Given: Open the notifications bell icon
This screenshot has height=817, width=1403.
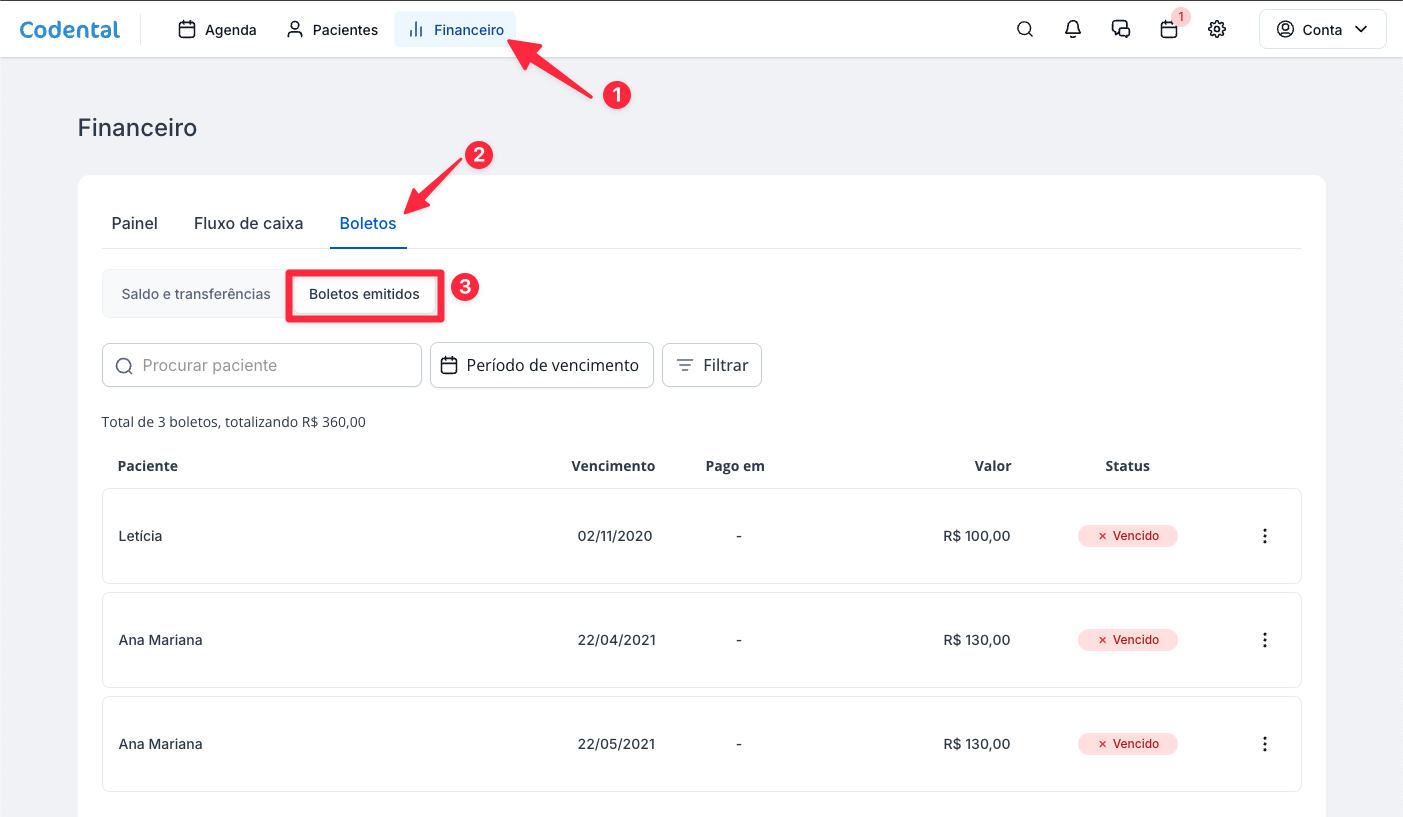Looking at the screenshot, I should [x=1073, y=30].
